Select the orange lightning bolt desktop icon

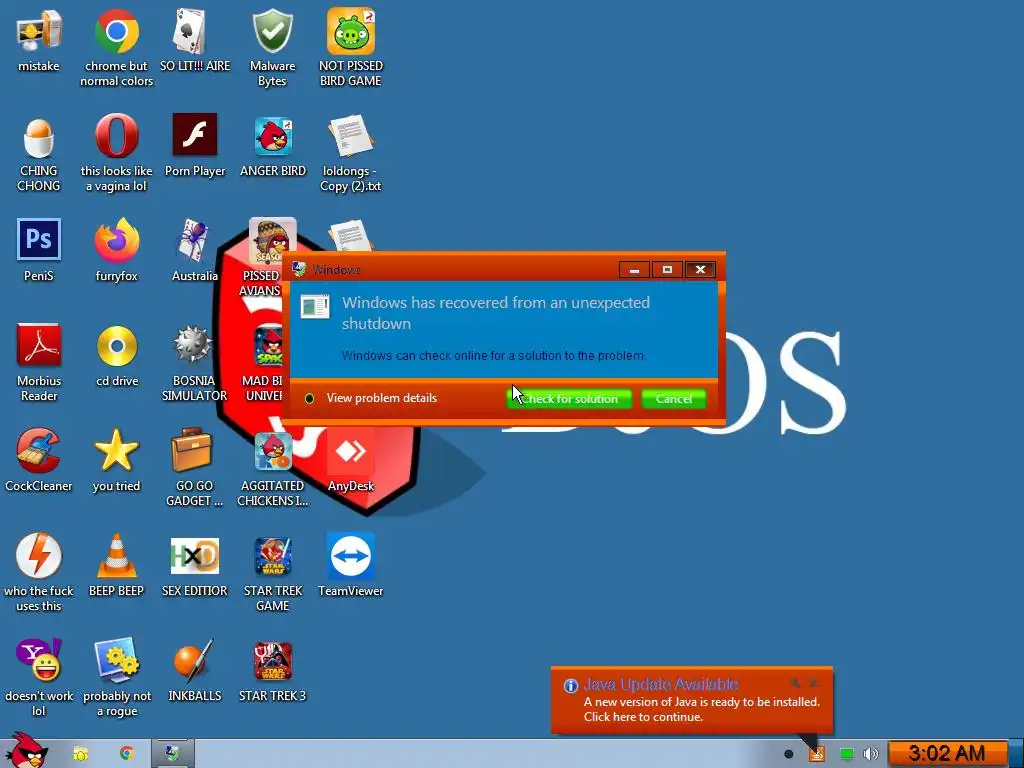click(39, 556)
